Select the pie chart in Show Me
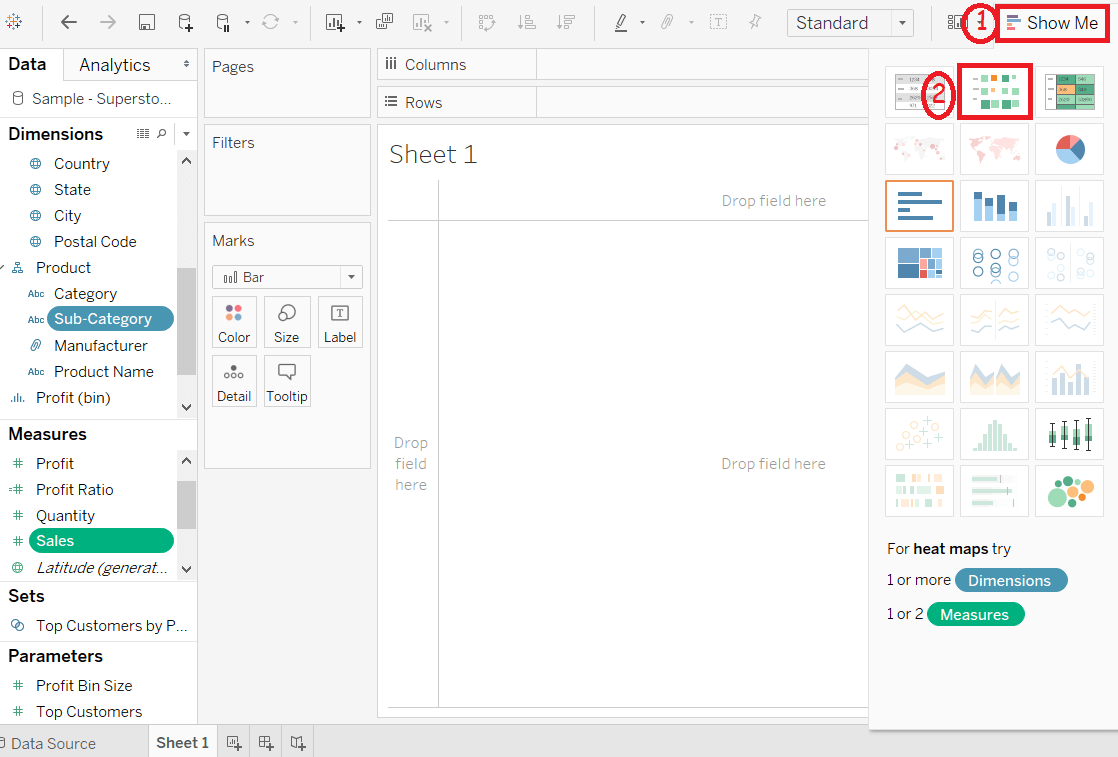1118x757 pixels. 1069,149
